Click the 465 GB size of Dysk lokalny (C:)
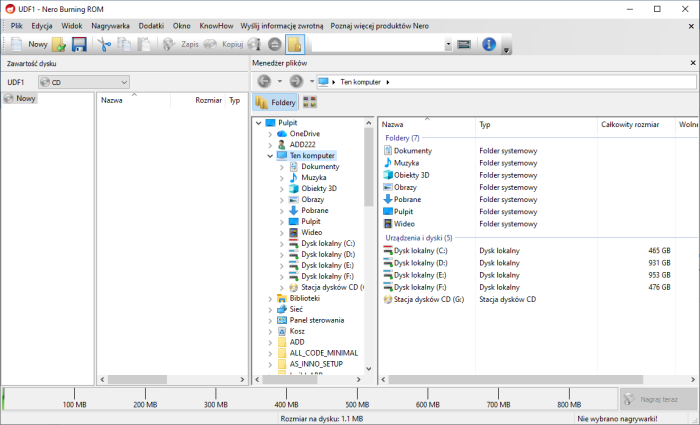This screenshot has height=425, width=700. click(659, 251)
